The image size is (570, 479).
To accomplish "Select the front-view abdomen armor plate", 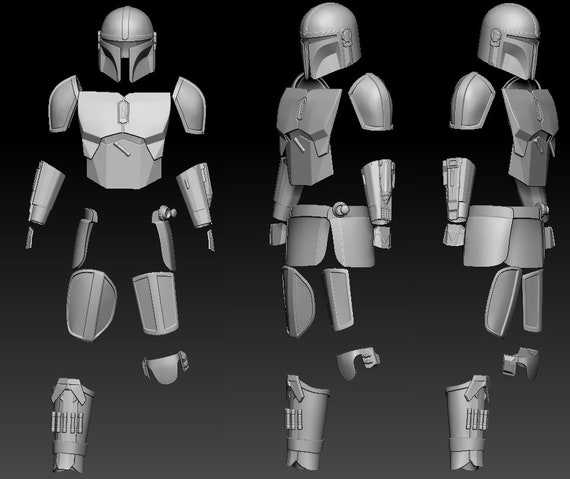I will click(x=124, y=161).
